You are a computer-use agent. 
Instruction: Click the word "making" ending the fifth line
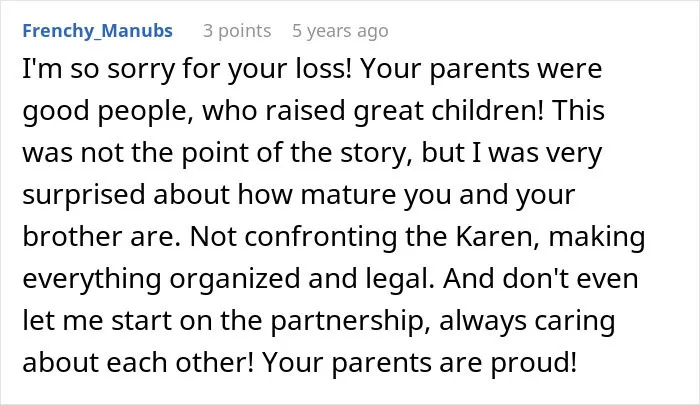click(x=597, y=237)
